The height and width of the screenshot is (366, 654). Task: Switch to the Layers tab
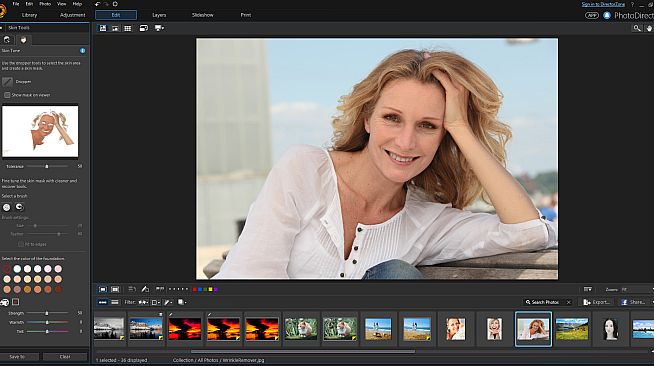159,15
